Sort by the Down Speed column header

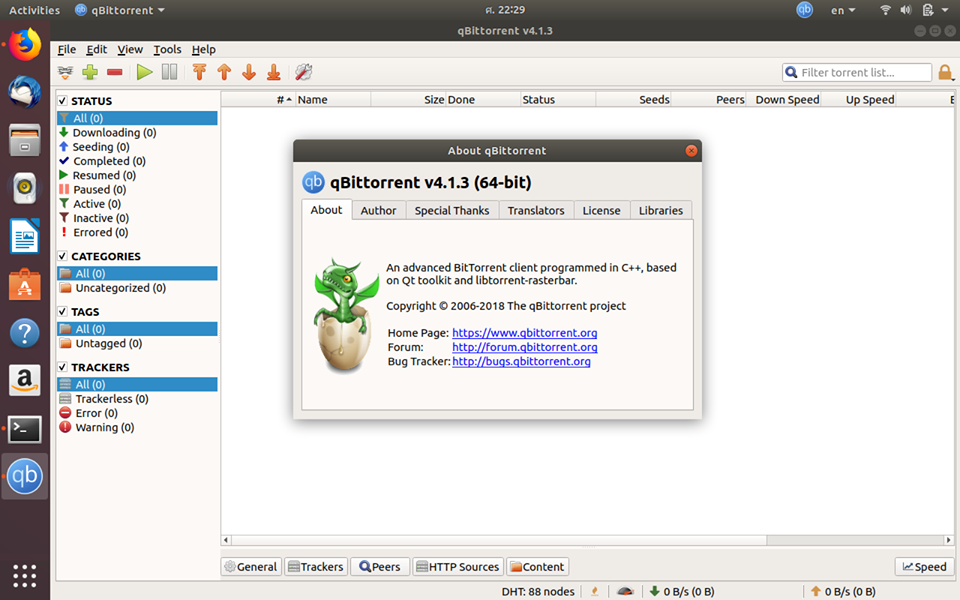pyautogui.click(x=783, y=100)
